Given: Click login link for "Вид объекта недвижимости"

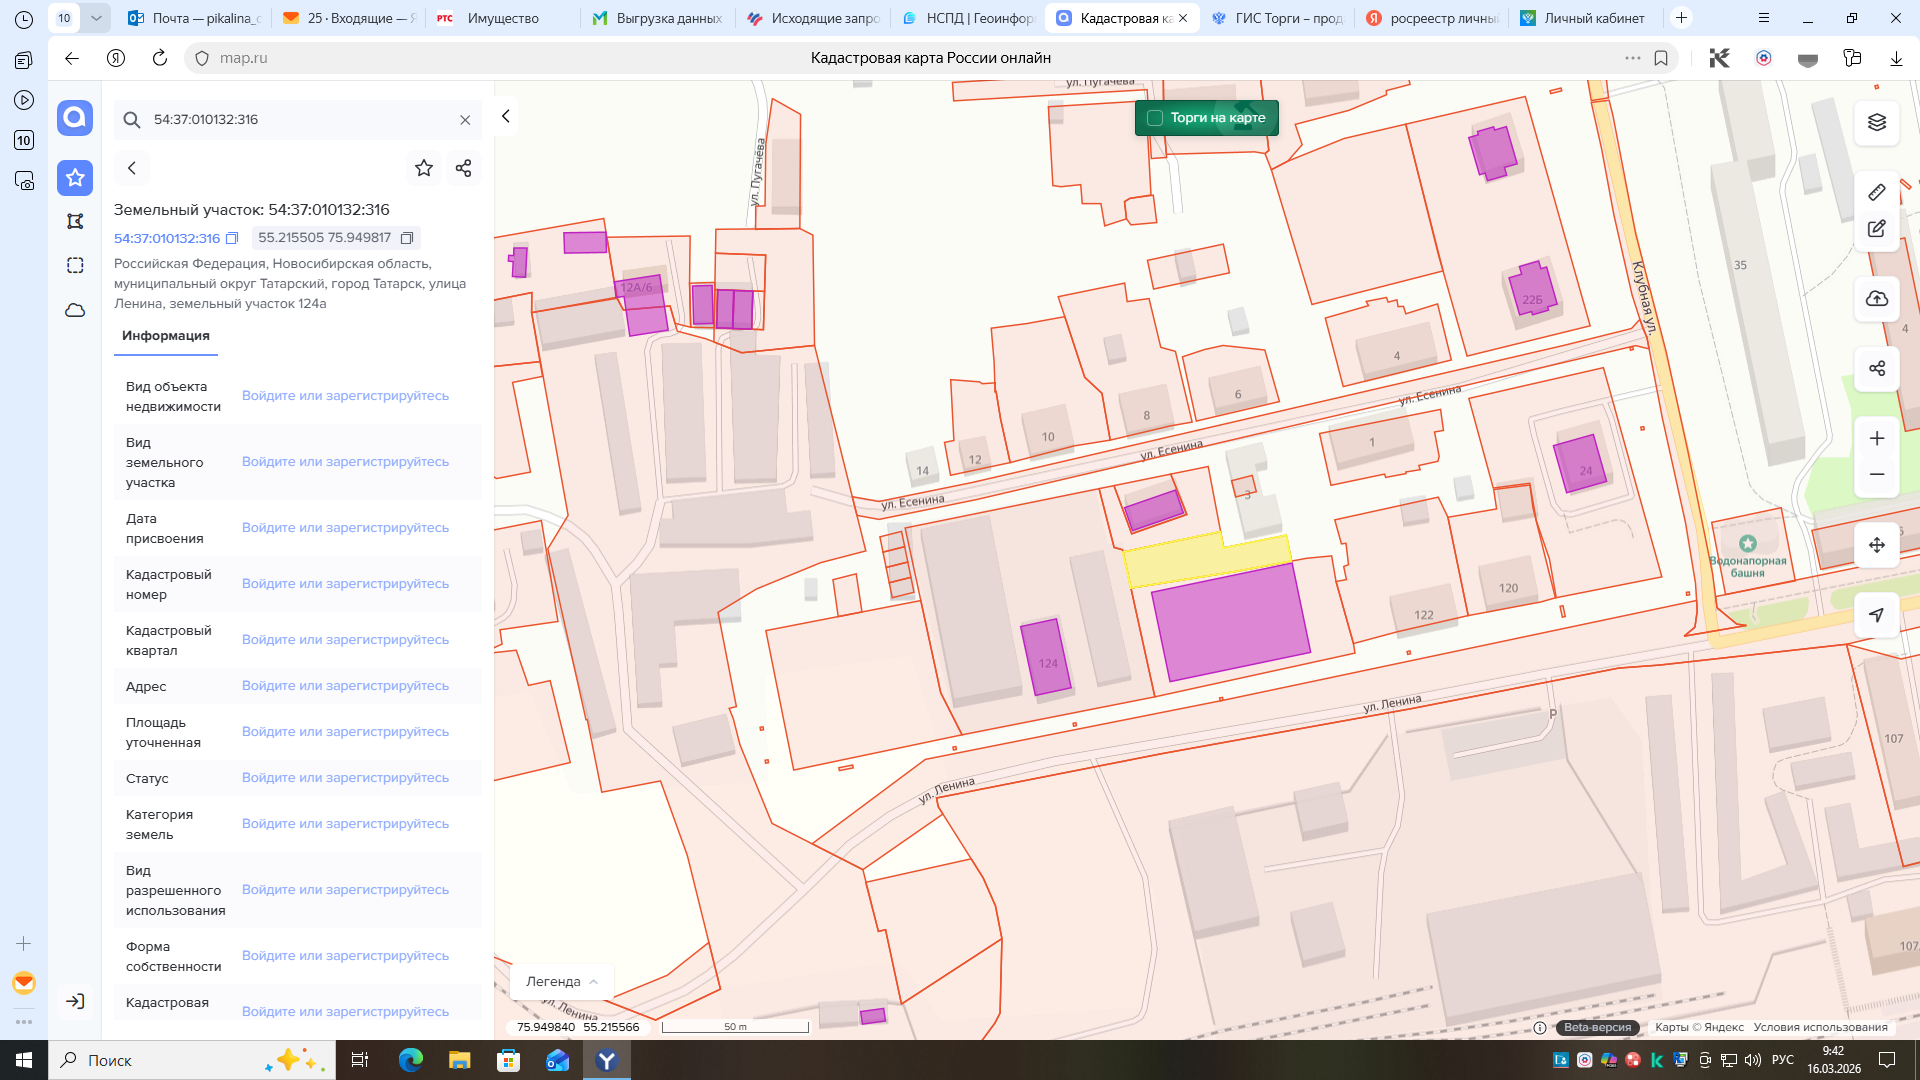Looking at the screenshot, I should 345,396.
